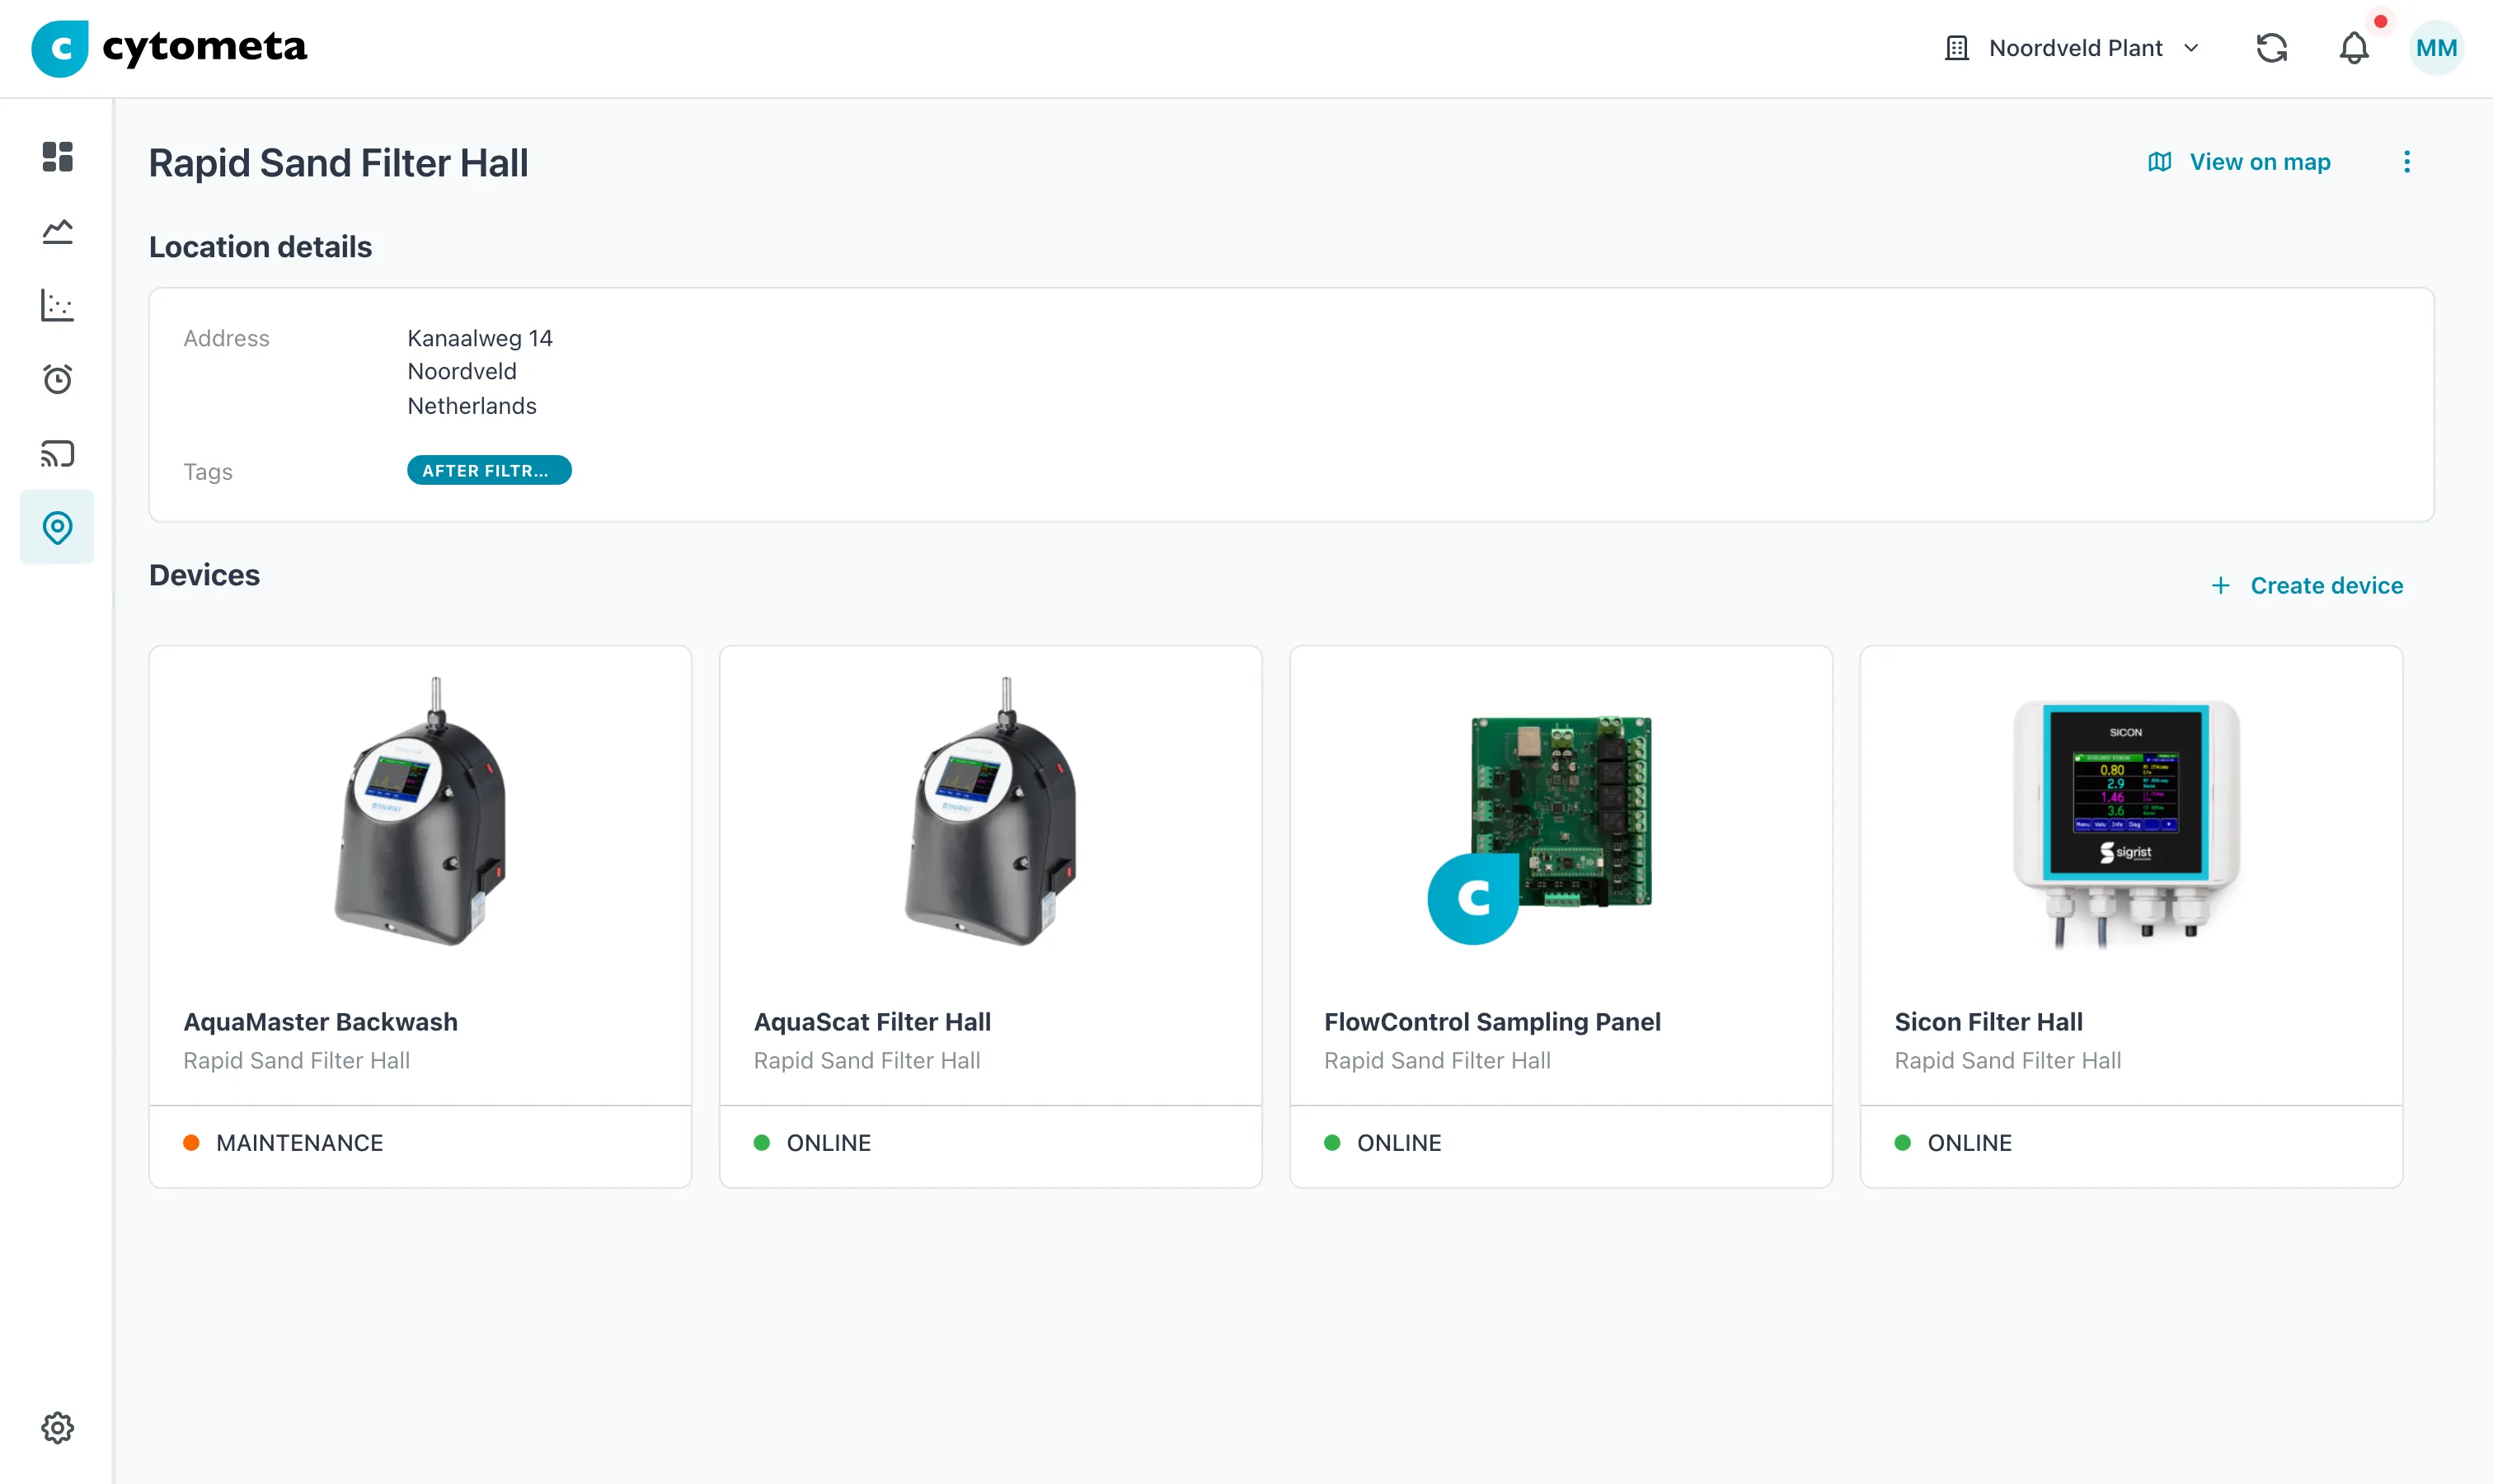2493x1484 pixels.
Task: Click the Sicon Filter Hall device title
Action: coord(1988,1022)
